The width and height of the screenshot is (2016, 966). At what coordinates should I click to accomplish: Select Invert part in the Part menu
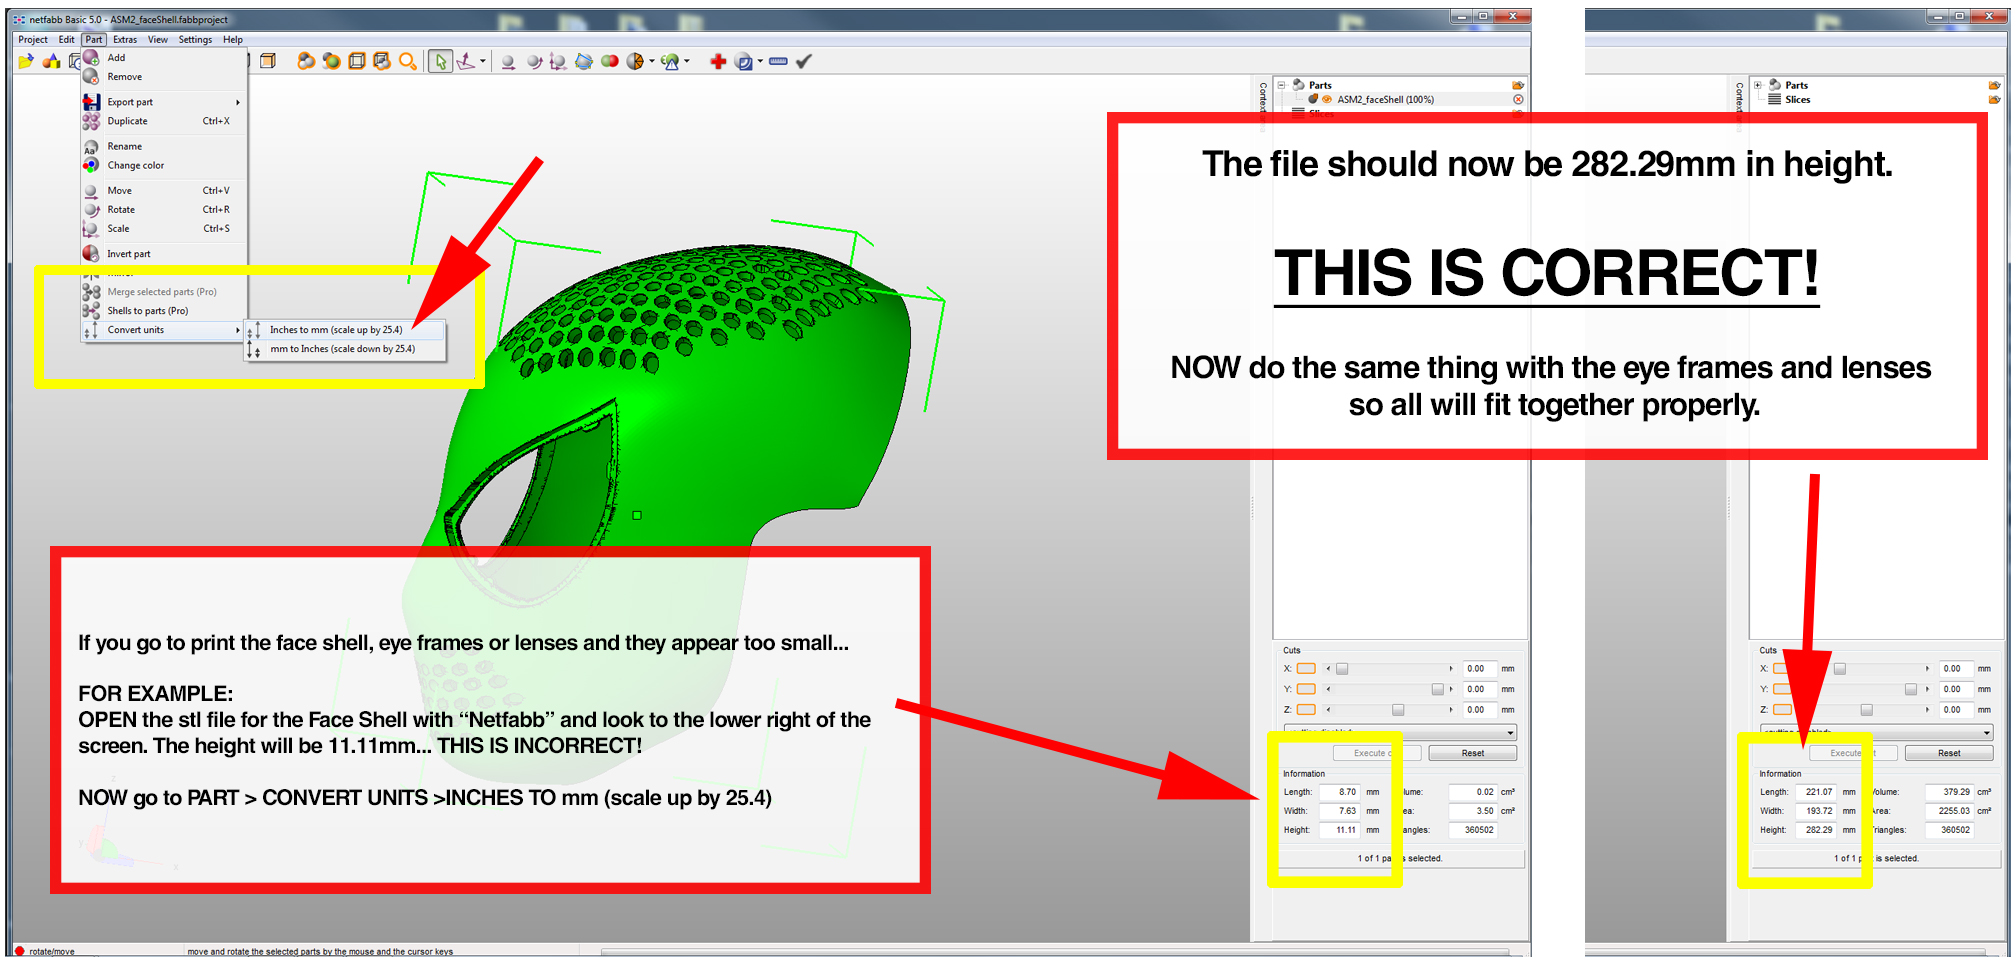coord(165,254)
